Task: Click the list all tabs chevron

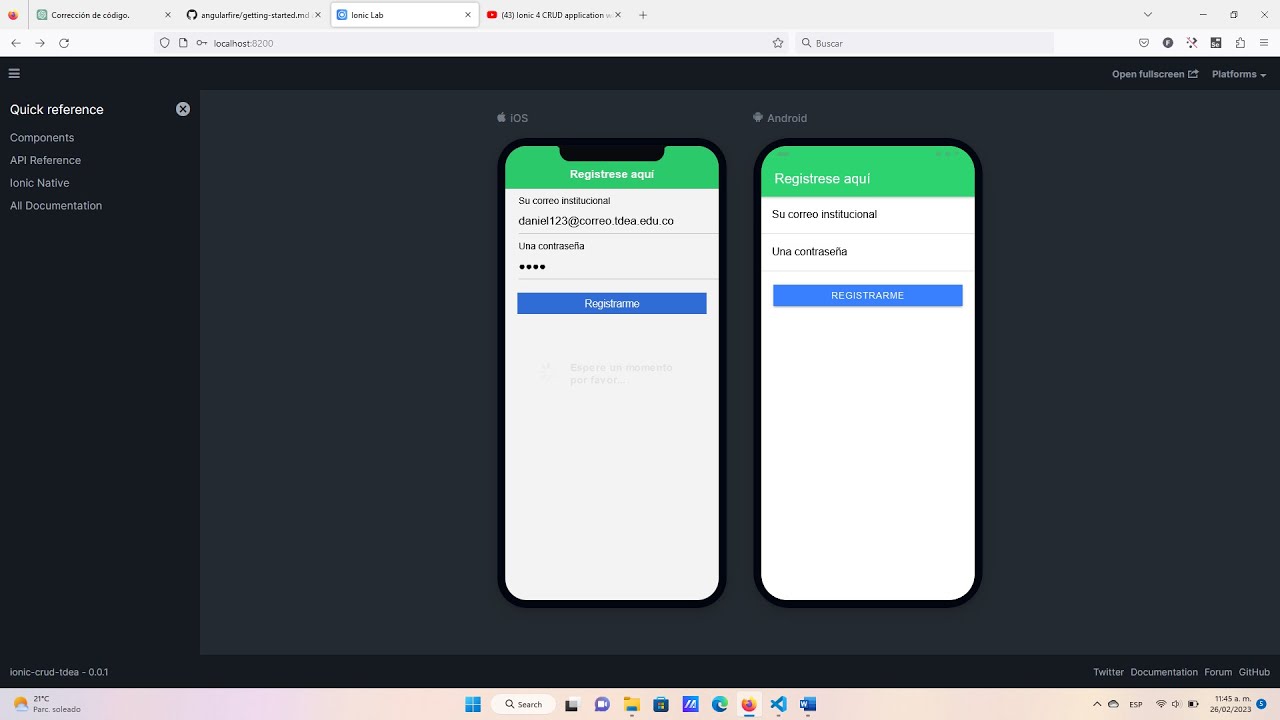Action: (1148, 15)
